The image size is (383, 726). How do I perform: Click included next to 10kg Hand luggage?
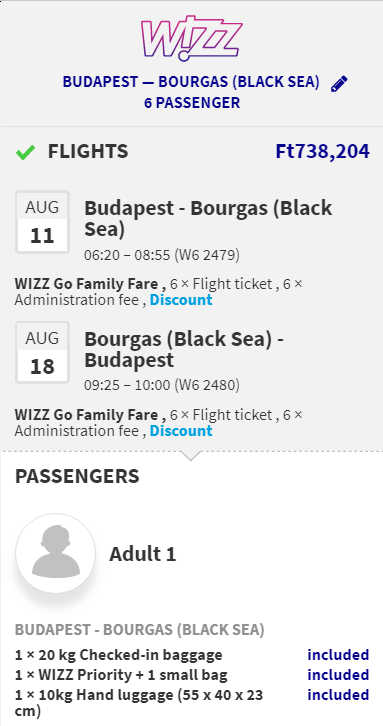(x=338, y=695)
